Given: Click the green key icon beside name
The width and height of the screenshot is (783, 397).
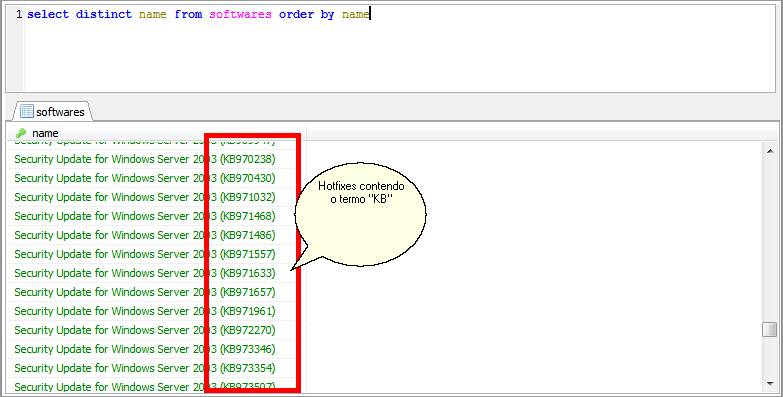Looking at the screenshot, I should click(x=21, y=133).
